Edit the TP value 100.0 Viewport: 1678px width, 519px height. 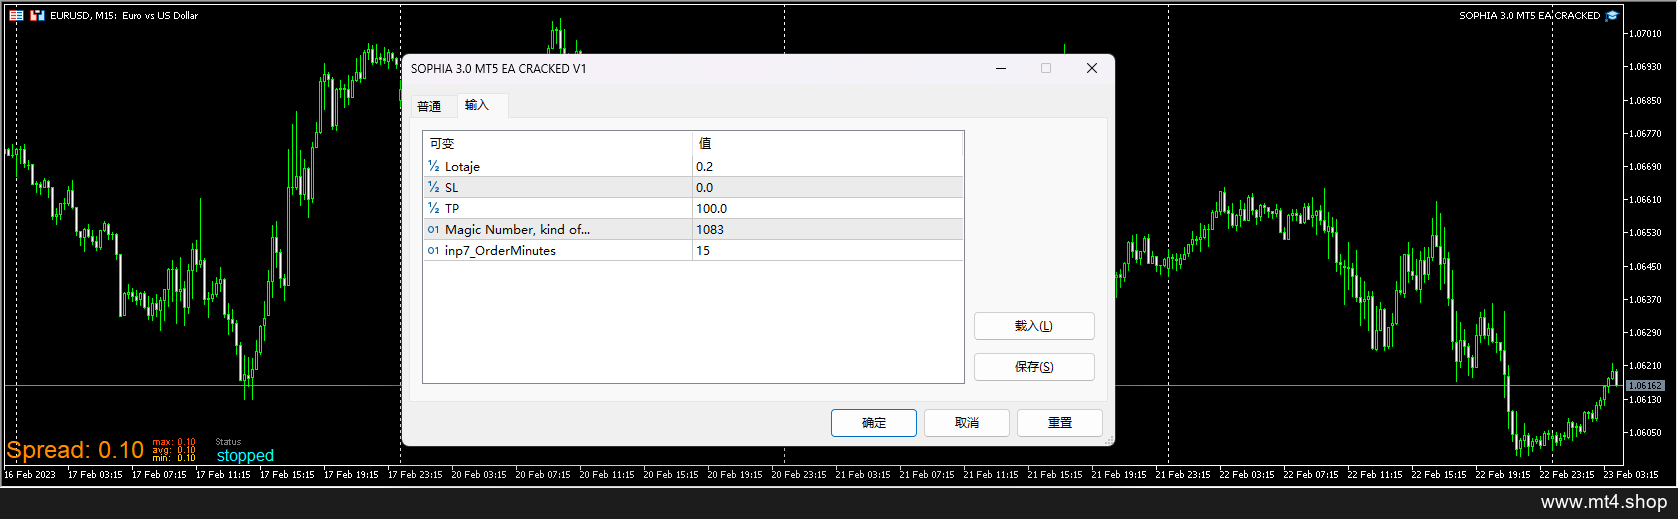(828, 209)
